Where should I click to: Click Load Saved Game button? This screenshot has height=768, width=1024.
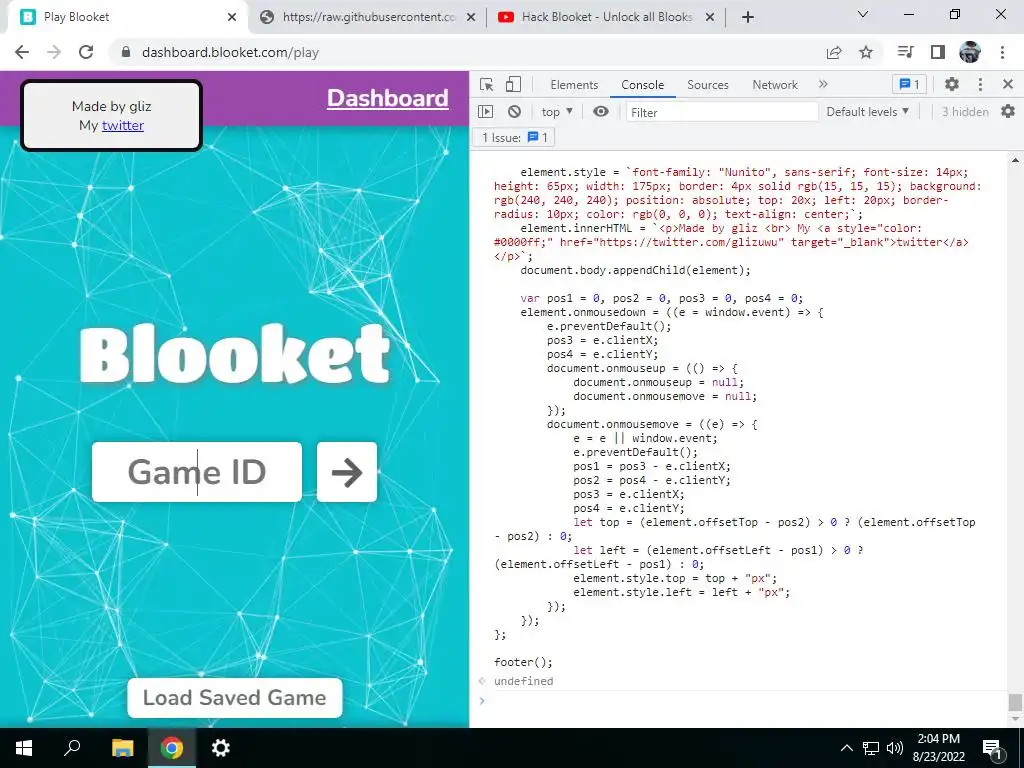tap(234, 697)
